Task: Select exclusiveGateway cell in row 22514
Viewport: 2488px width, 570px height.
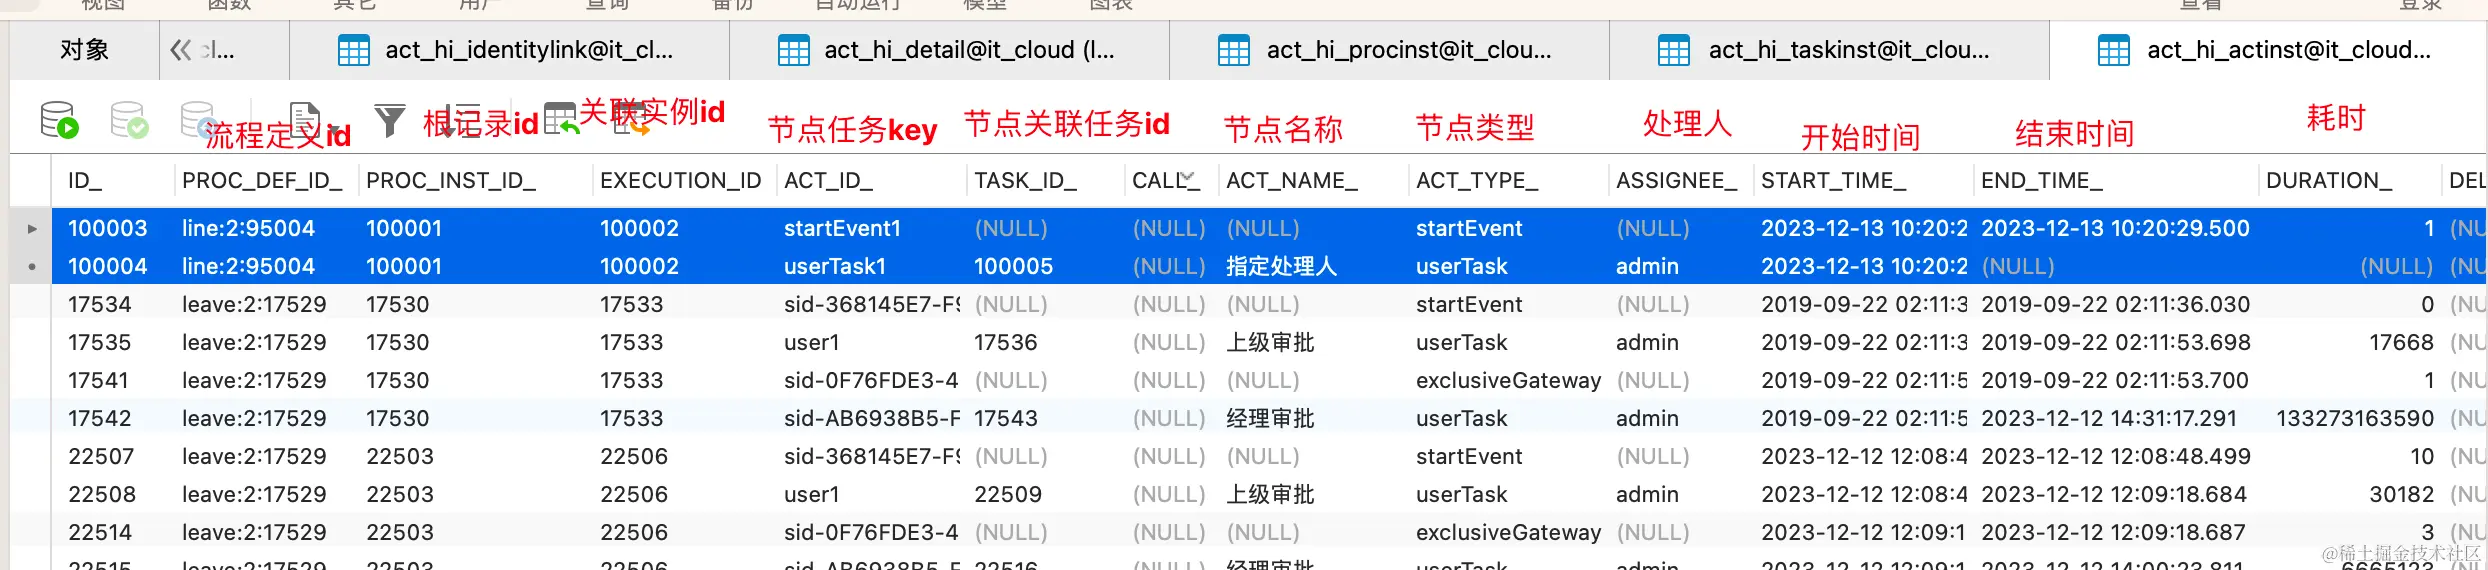Action: 1508,533
